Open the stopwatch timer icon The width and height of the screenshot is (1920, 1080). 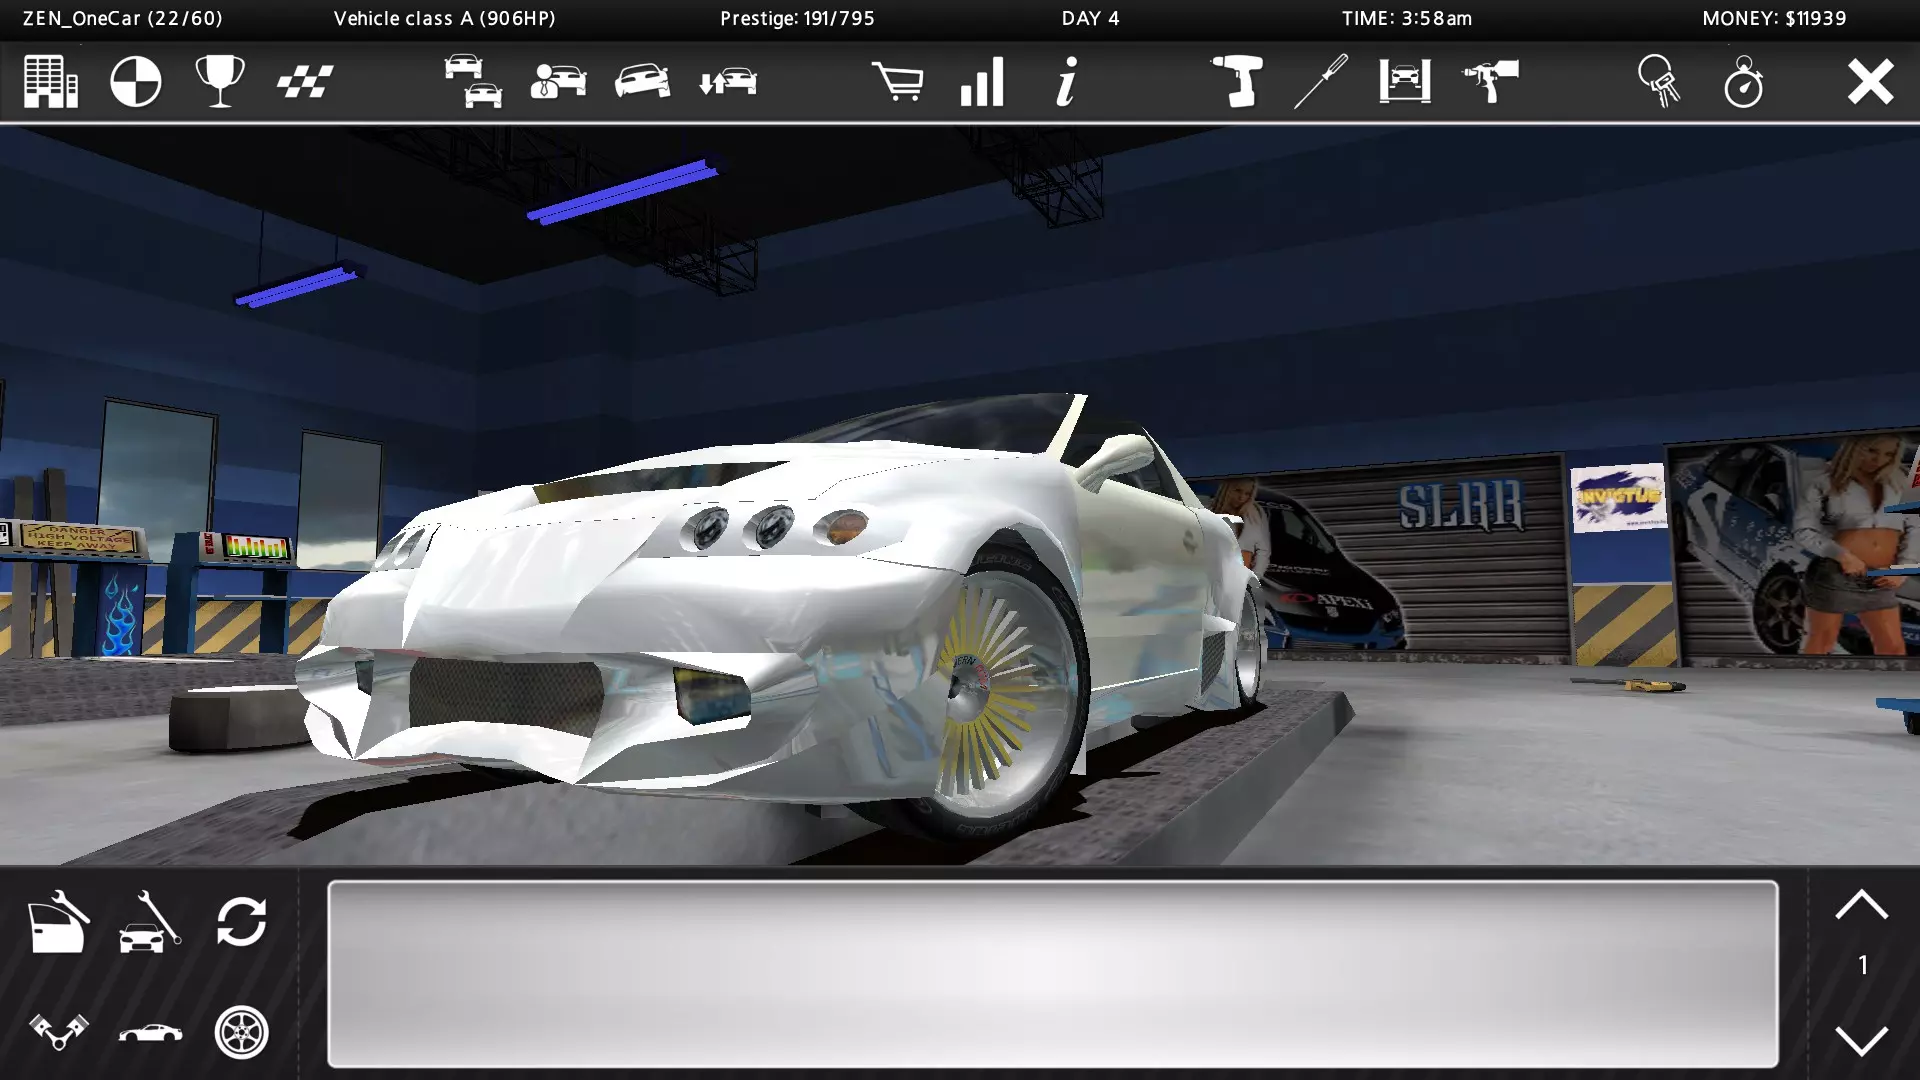click(x=1743, y=82)
